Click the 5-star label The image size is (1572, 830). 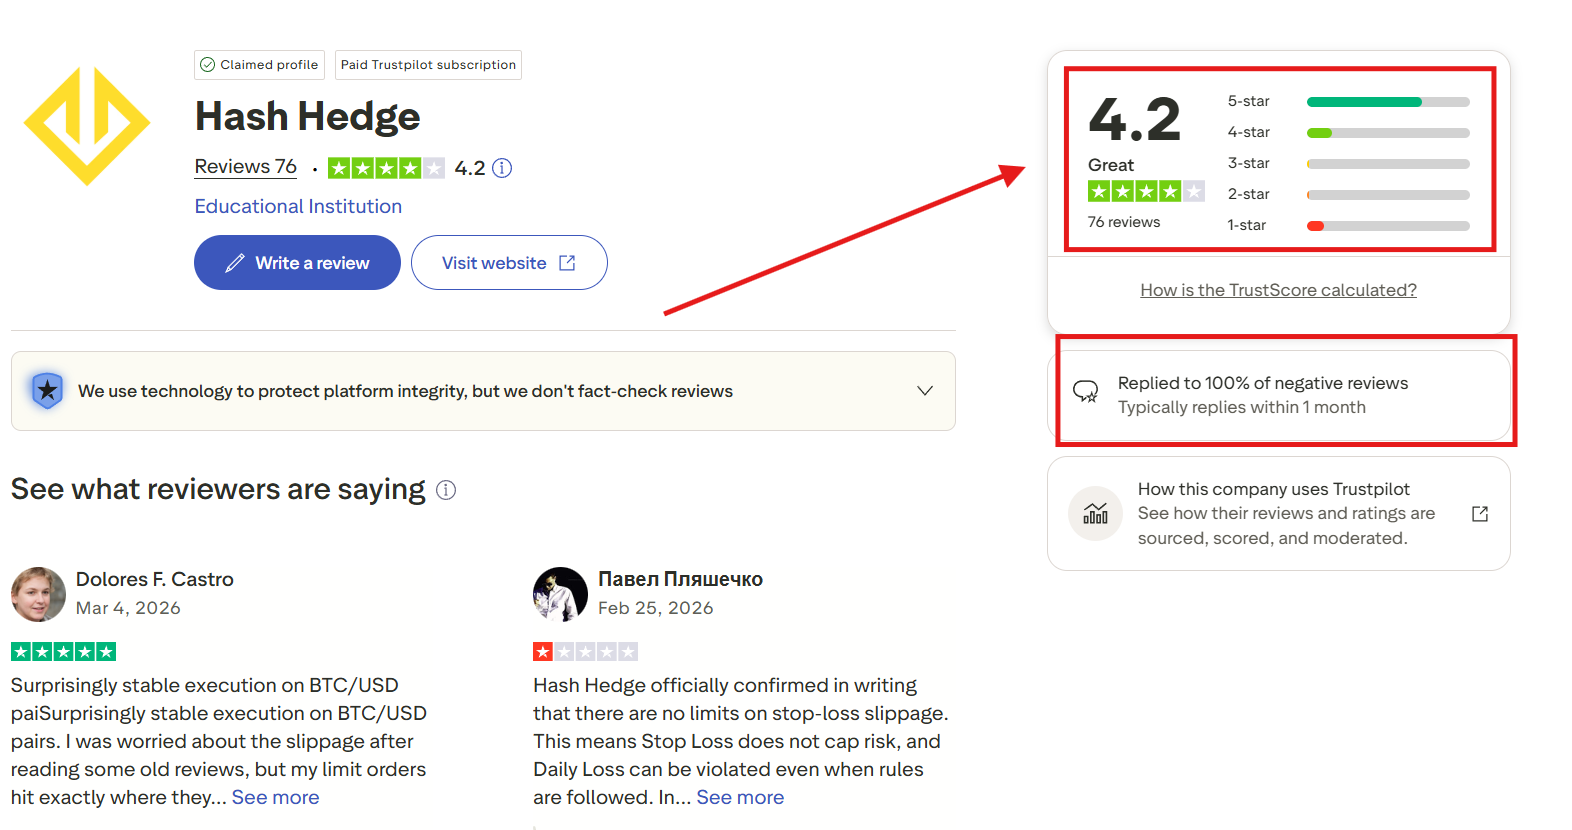[x=1249, y=101]
